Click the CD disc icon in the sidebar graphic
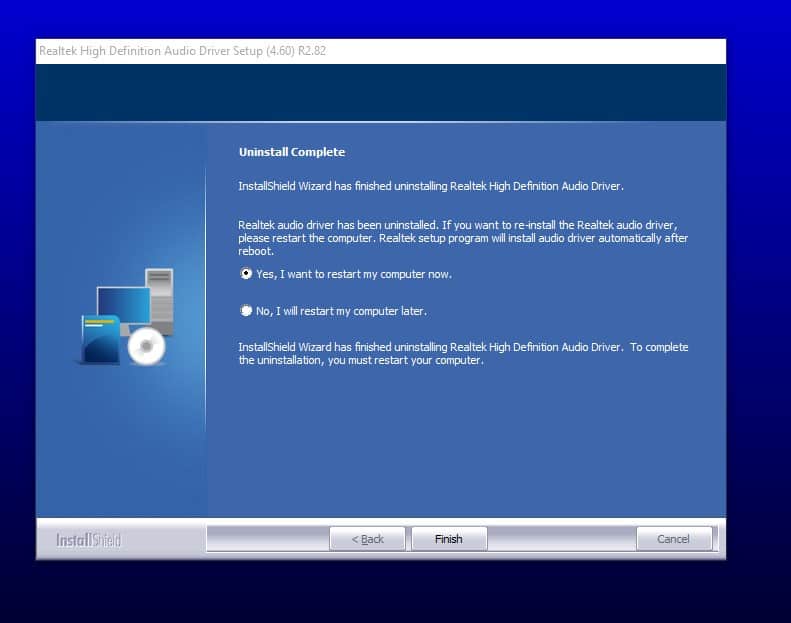Screen dimensions: 791x623 (146, 346)
